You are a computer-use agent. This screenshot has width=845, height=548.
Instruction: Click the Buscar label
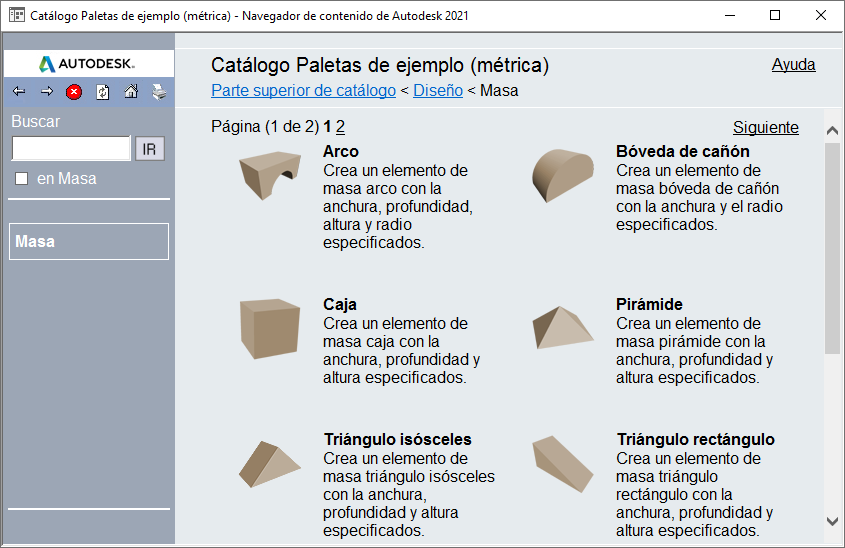pyautogui.click(x=36, y=121)
